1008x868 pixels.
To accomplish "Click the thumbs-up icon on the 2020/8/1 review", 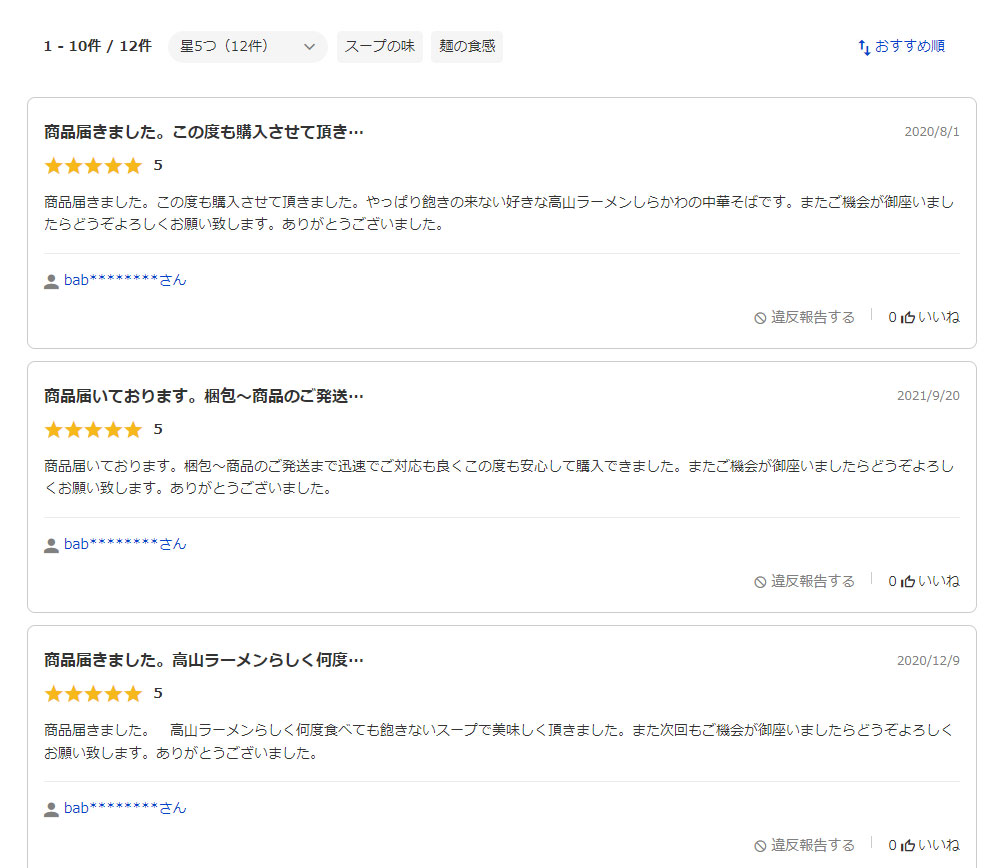I will point(908,318).
